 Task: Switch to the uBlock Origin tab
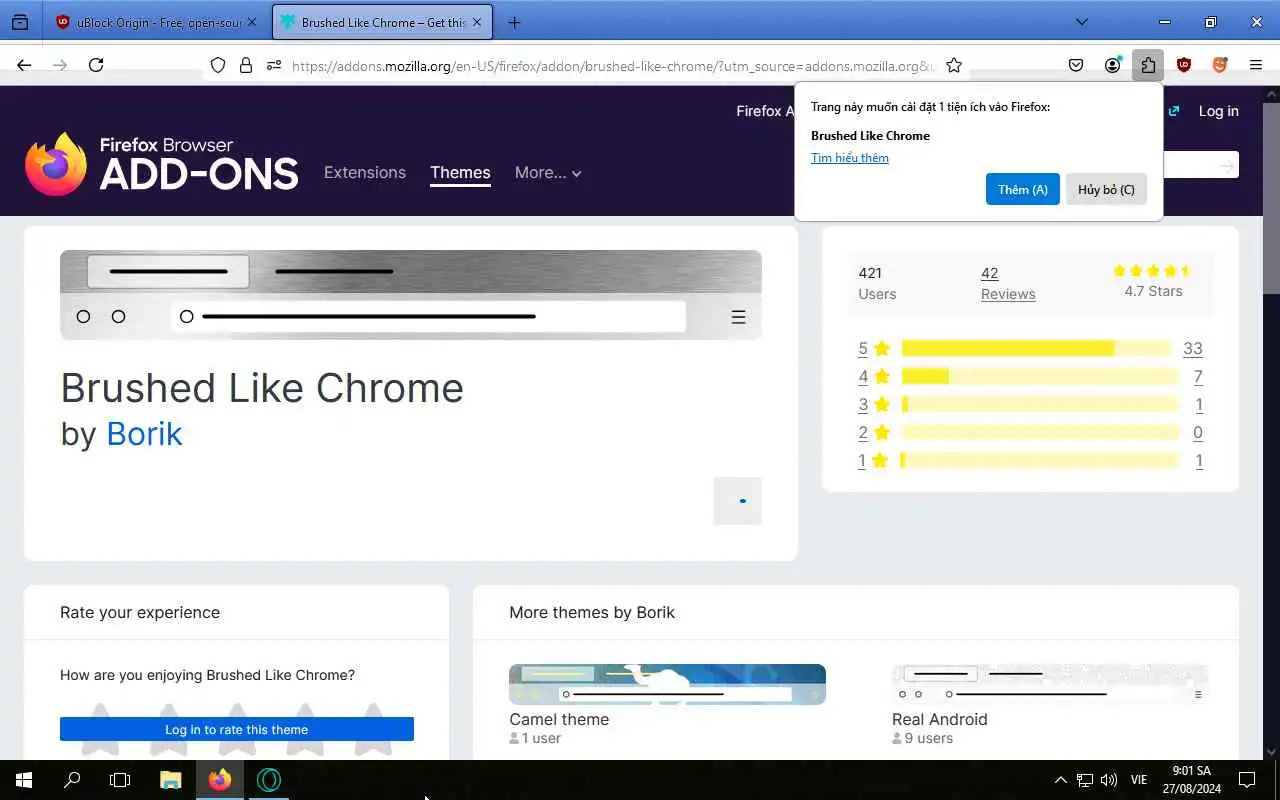coord(156,22)
